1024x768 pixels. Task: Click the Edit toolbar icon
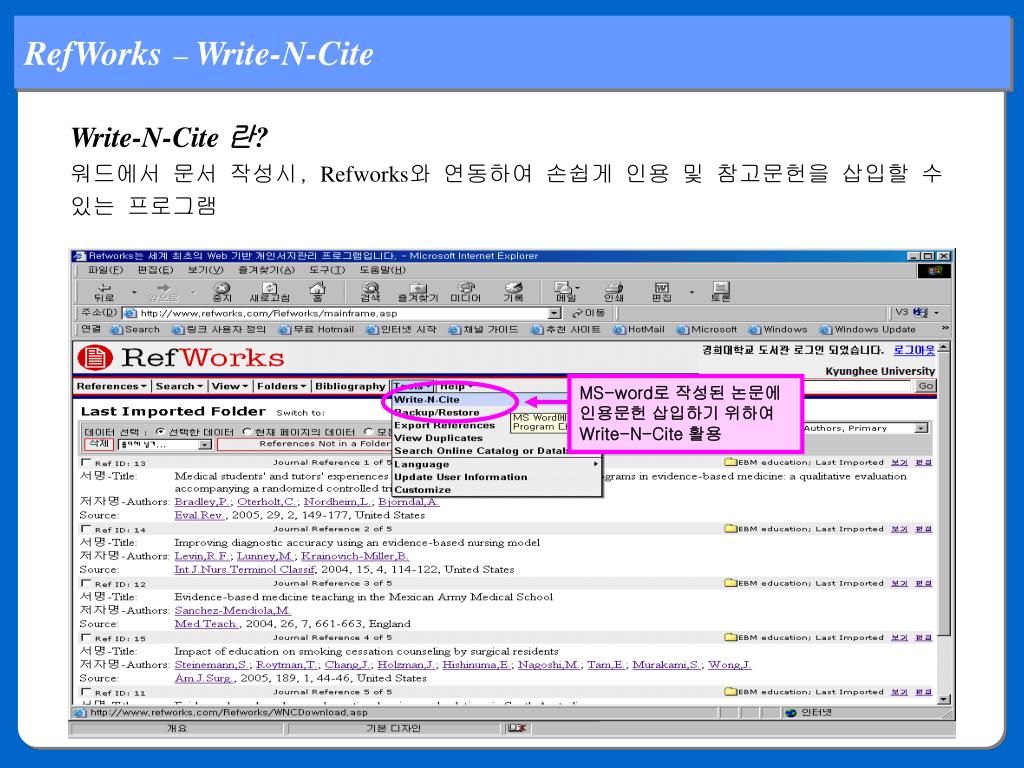662,291
